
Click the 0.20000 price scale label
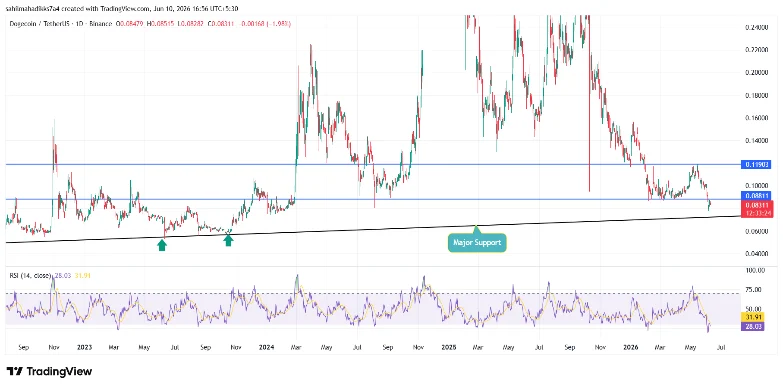tap(756, 73)
